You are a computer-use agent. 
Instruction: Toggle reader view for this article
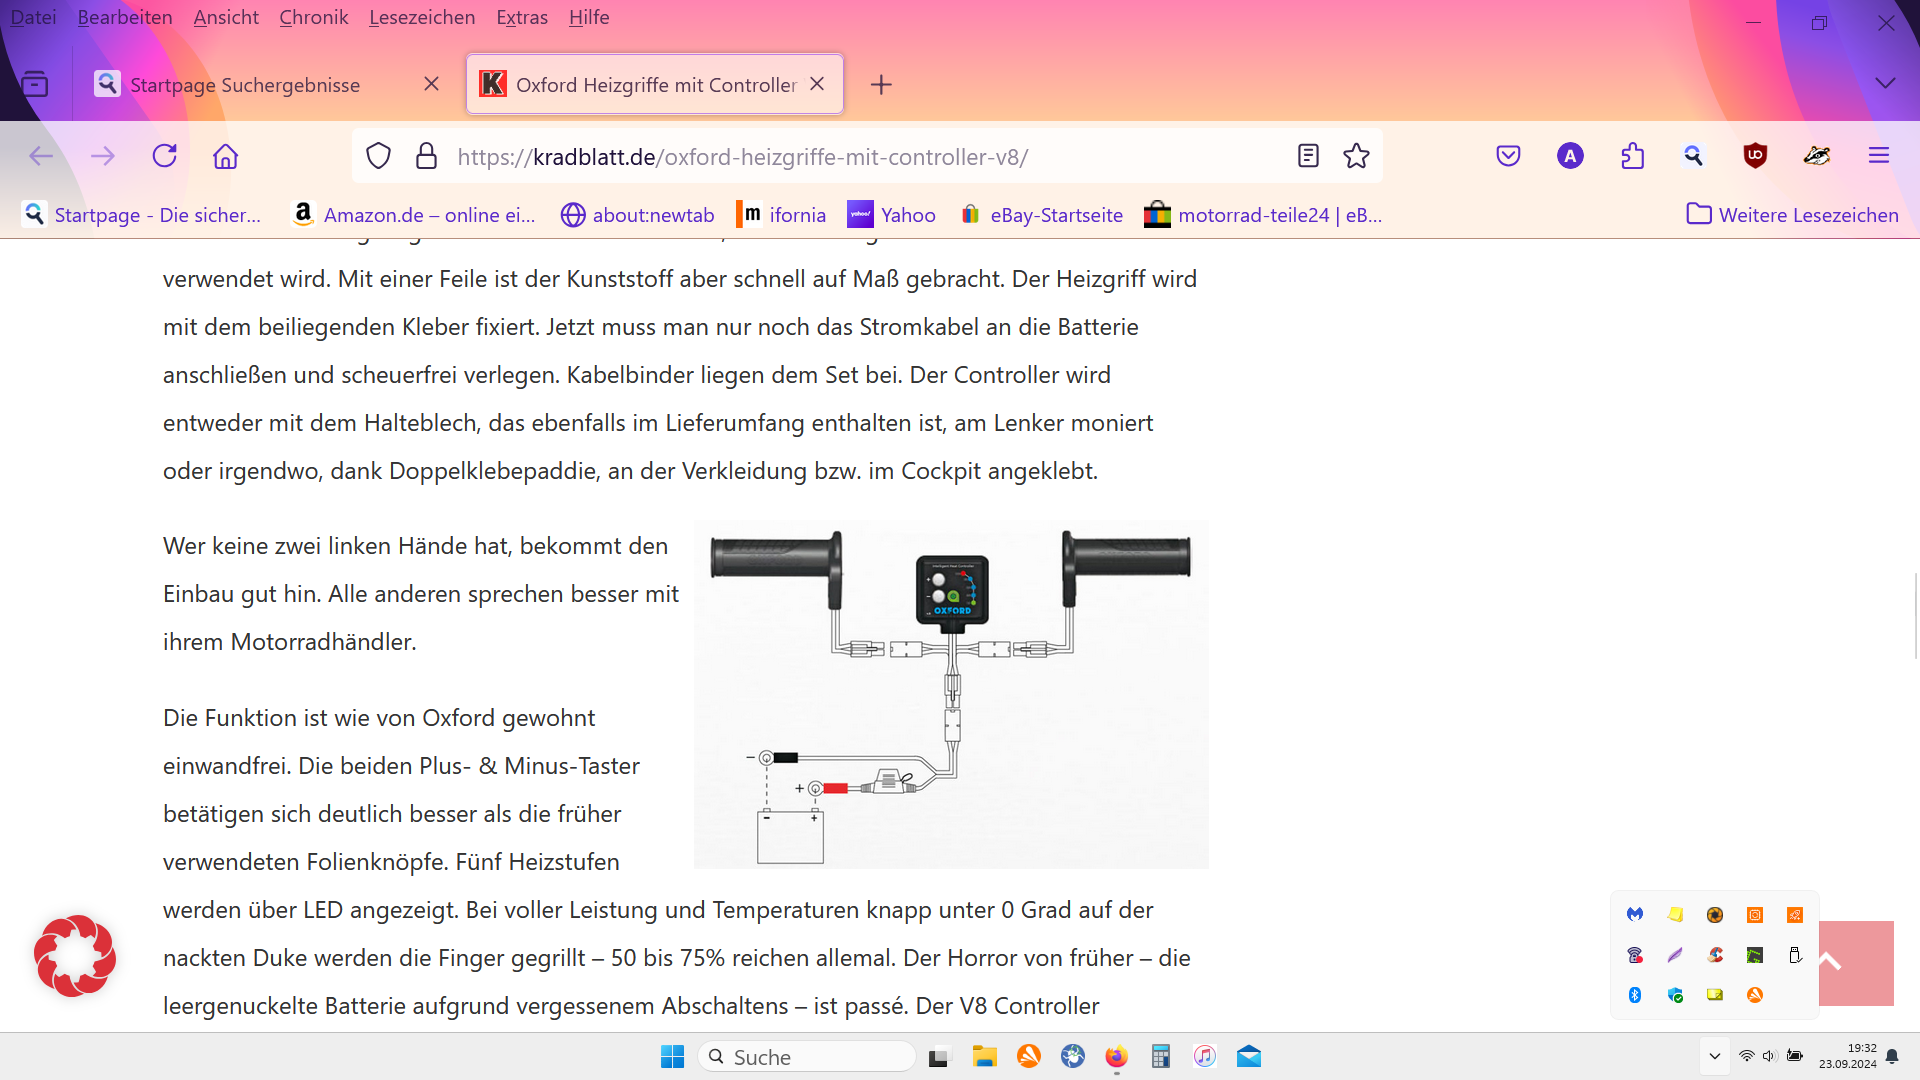click(x=1308, y=156)
